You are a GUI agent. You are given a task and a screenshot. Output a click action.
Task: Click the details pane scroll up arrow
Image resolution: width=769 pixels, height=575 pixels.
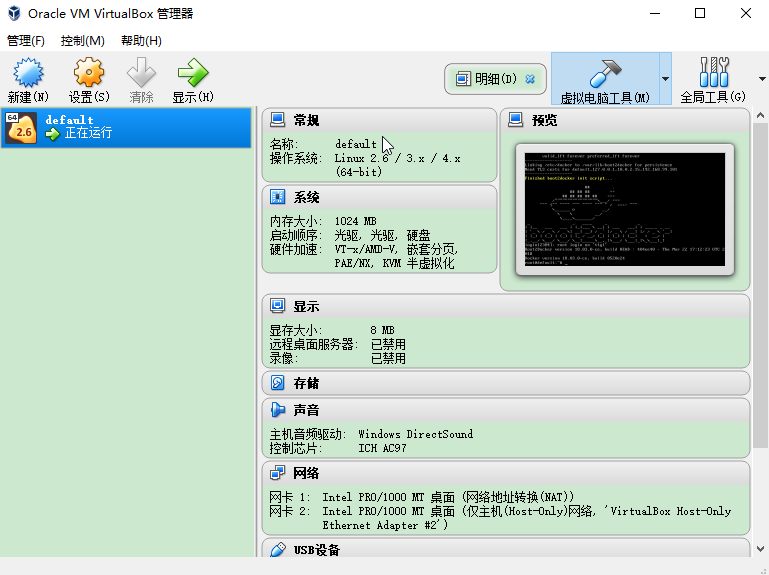761,116
